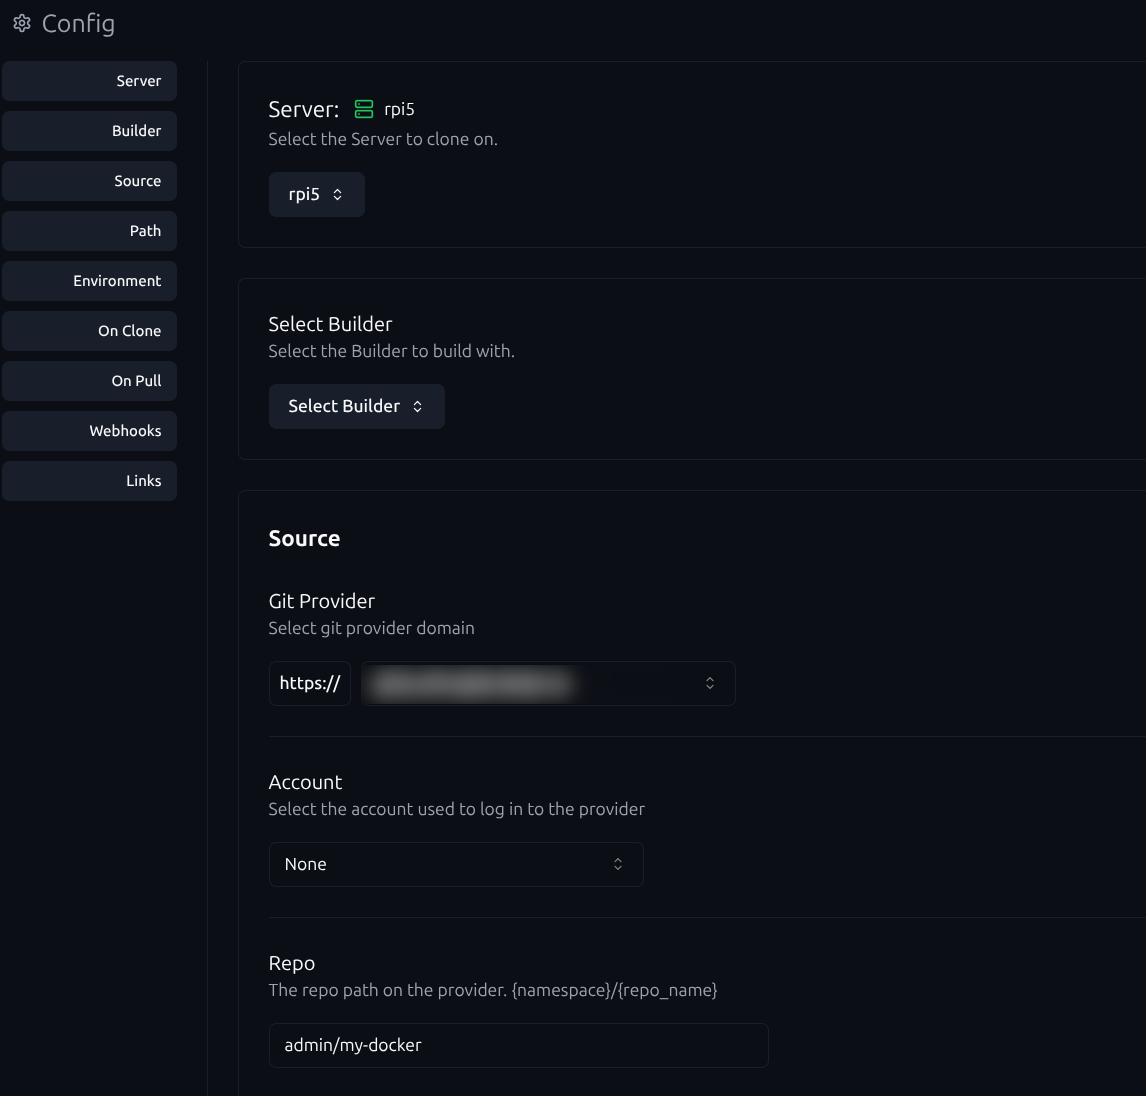Open the Path section in sidebar

[x=90, y=231]
